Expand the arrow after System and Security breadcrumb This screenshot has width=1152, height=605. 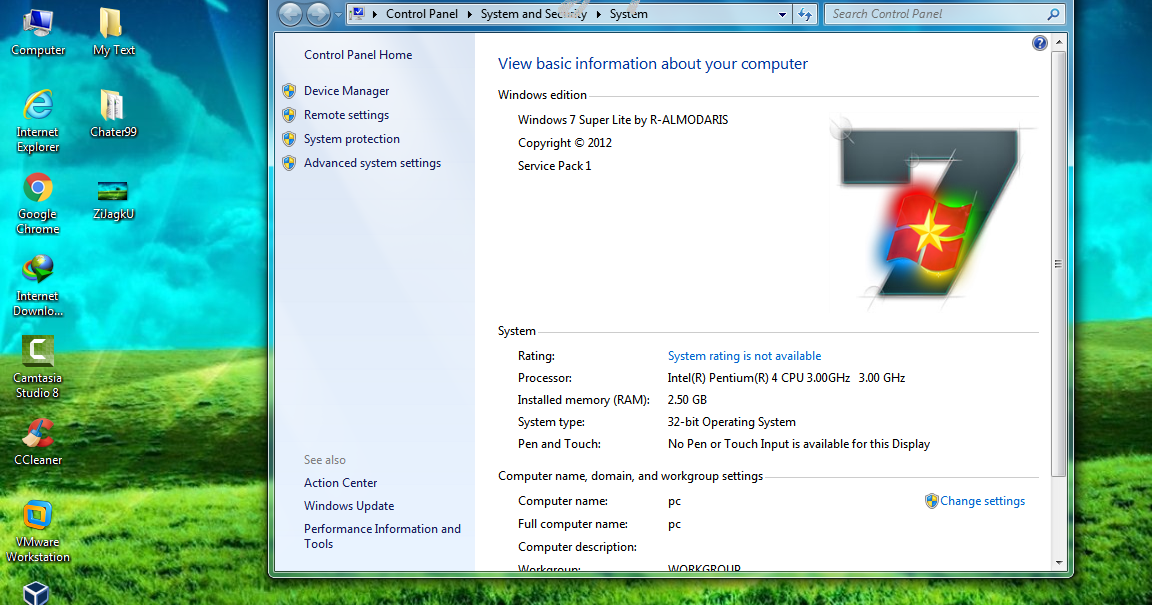pyautogui.click(x=598, y=14)
